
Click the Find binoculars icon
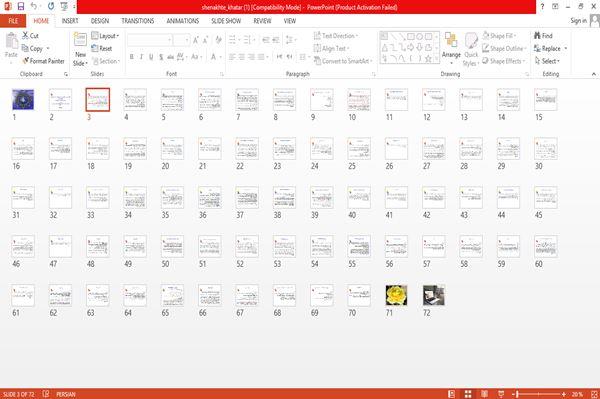[537, 36]
